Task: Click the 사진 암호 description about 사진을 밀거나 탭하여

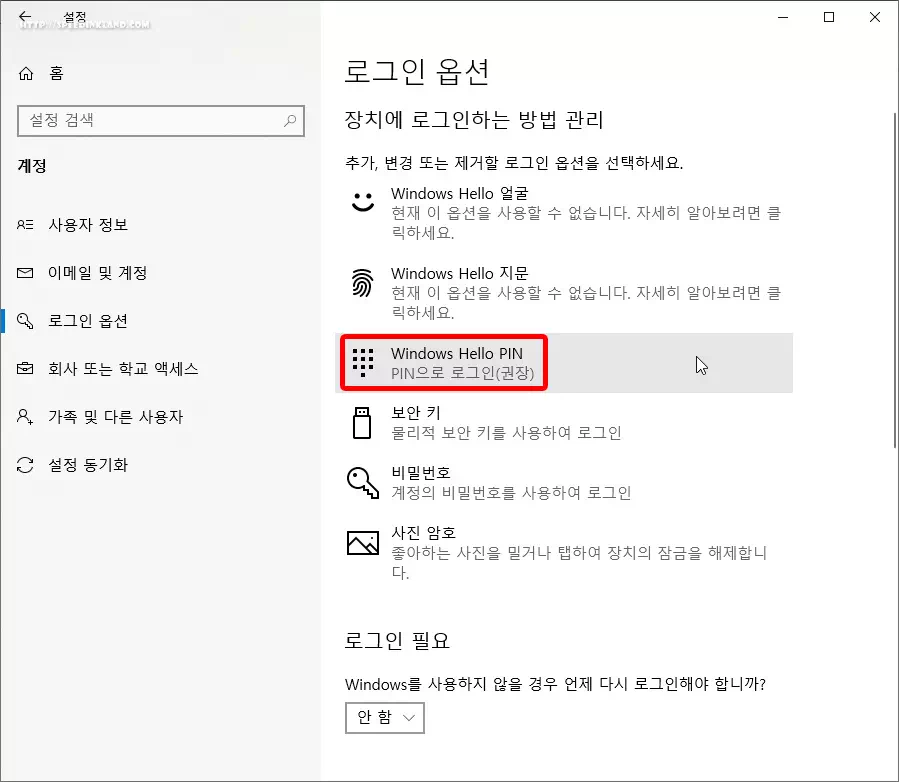Action: [579, 562]
